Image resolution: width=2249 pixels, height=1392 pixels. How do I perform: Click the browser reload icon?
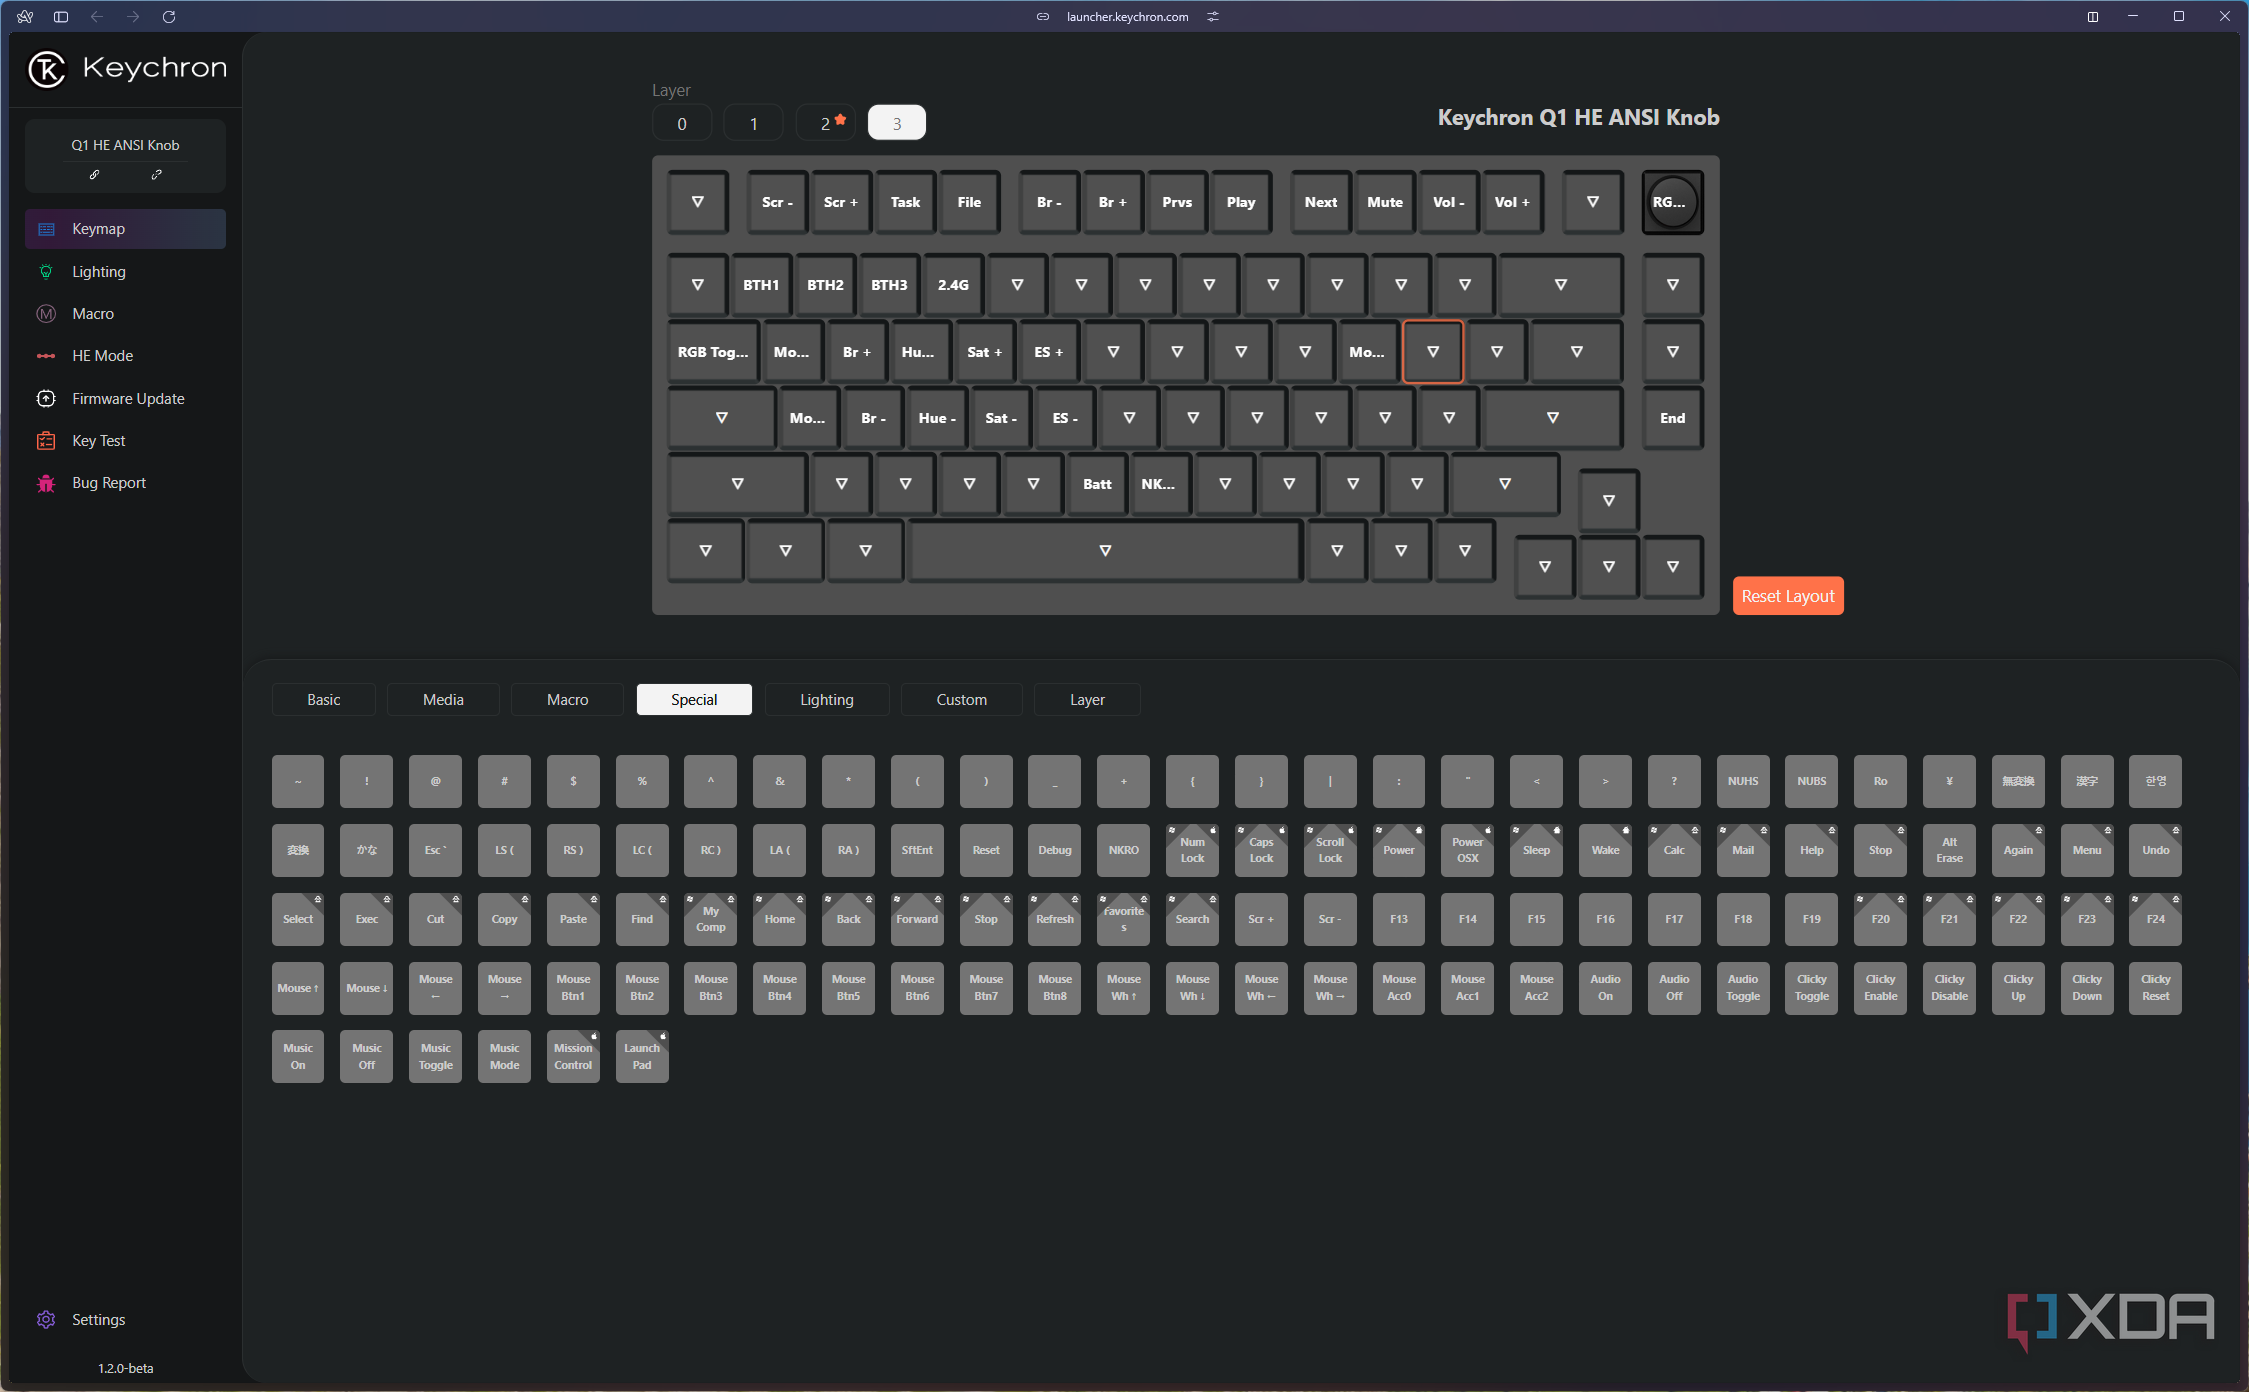[x=169, y=17]
